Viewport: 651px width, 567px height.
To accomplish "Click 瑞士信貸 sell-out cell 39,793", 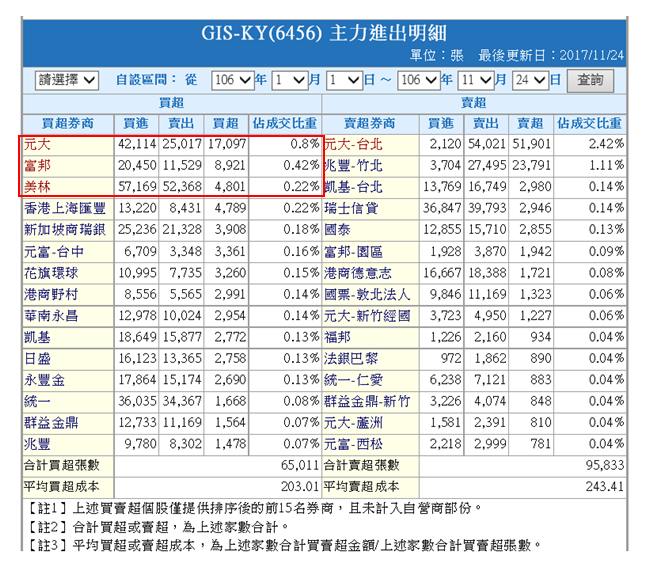I will [487, 208].
